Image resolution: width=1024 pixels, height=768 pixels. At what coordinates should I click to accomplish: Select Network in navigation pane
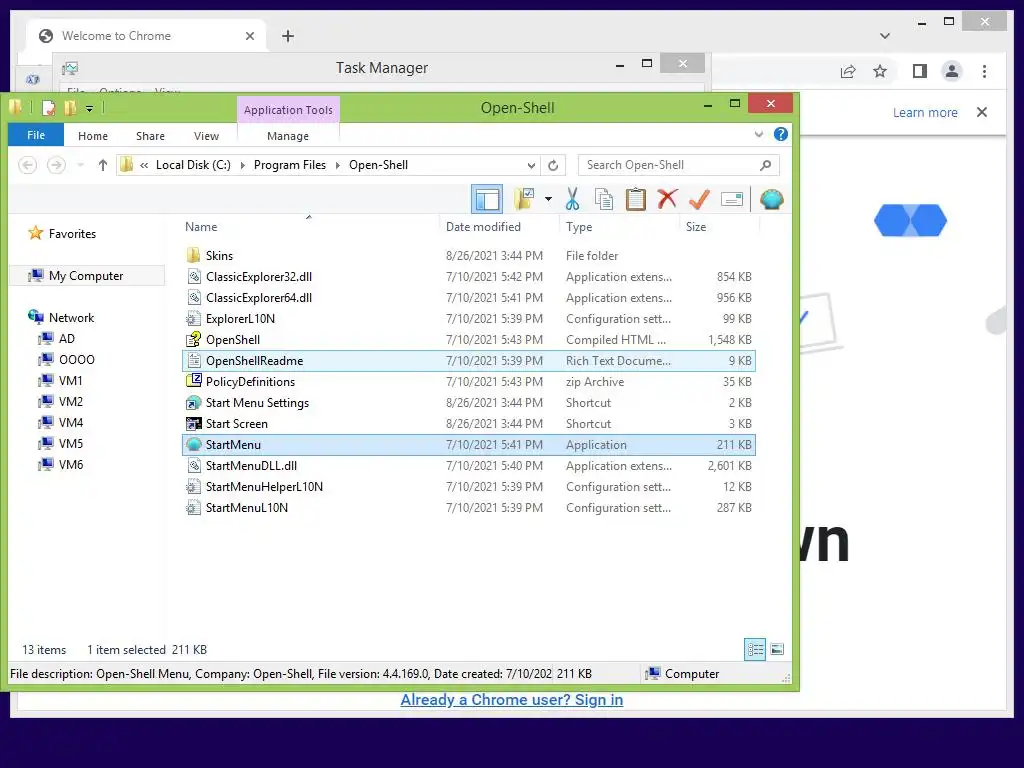click(62, 317)
